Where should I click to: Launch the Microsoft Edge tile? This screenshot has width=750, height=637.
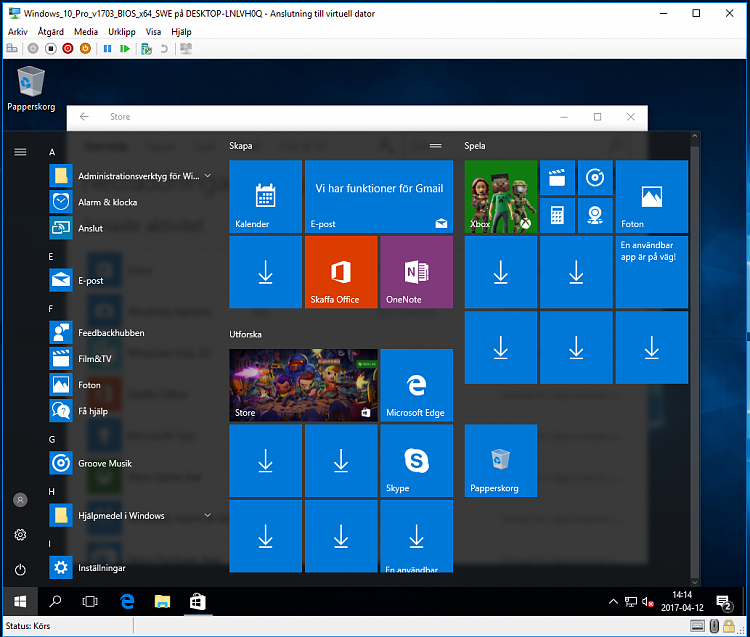[417, 385]
